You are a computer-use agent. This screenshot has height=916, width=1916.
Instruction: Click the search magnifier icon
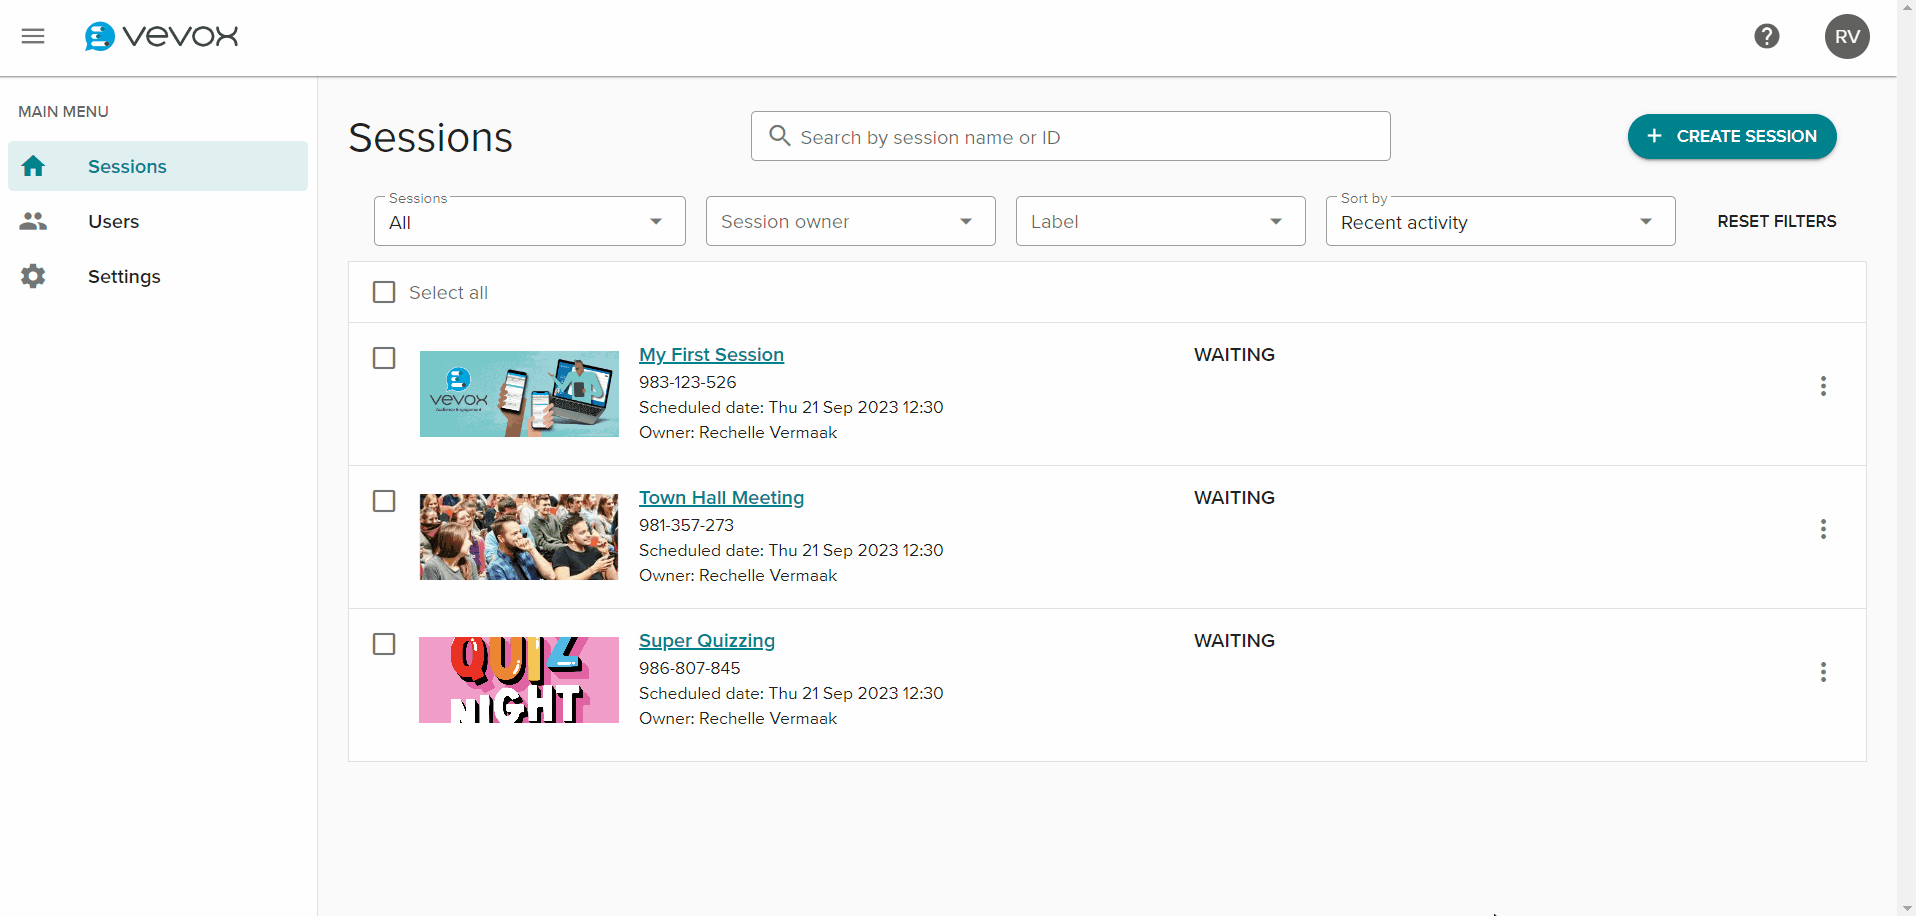click(x=780, y=136)
